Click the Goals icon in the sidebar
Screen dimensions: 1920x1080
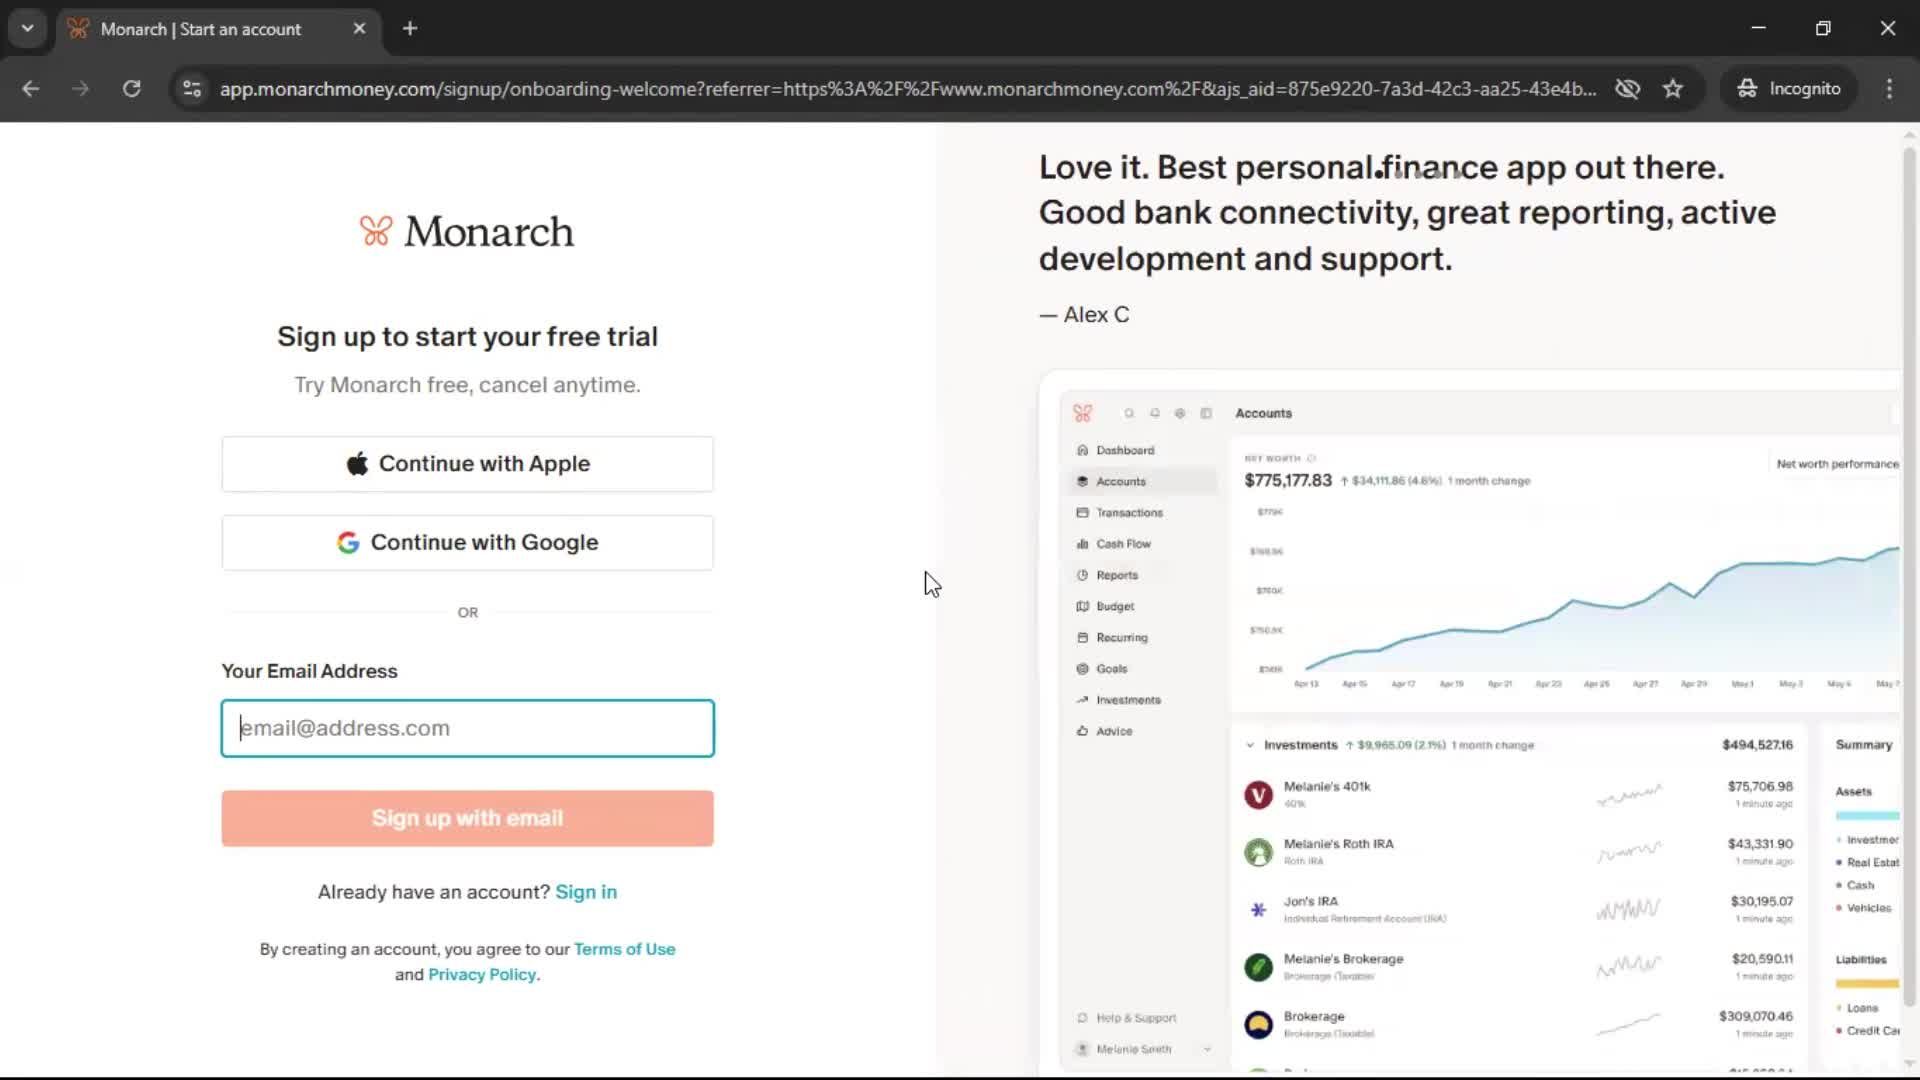(x=1083, y=668)
